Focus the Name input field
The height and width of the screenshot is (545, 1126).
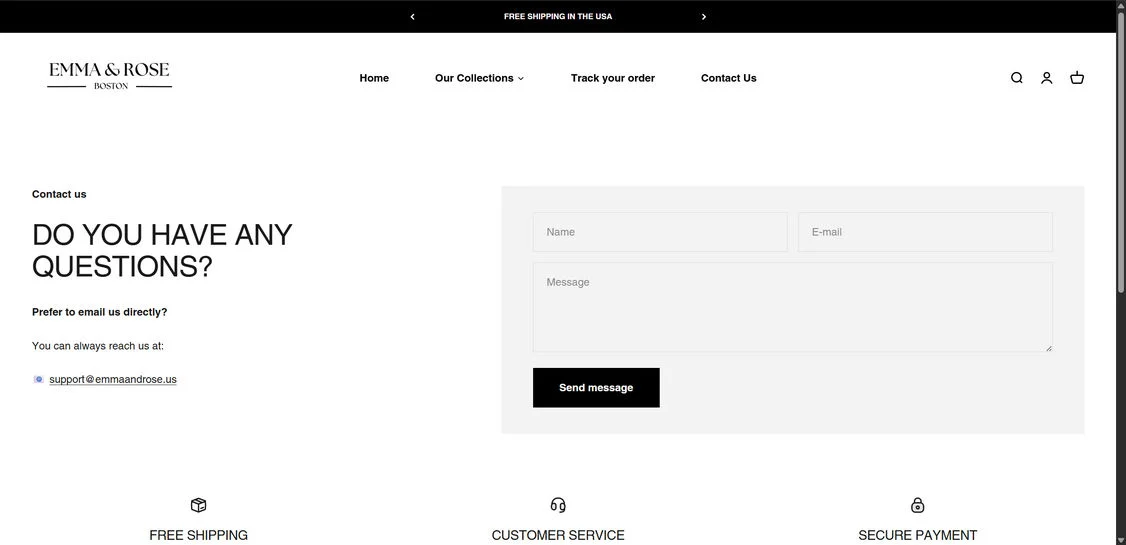[660, 232]
